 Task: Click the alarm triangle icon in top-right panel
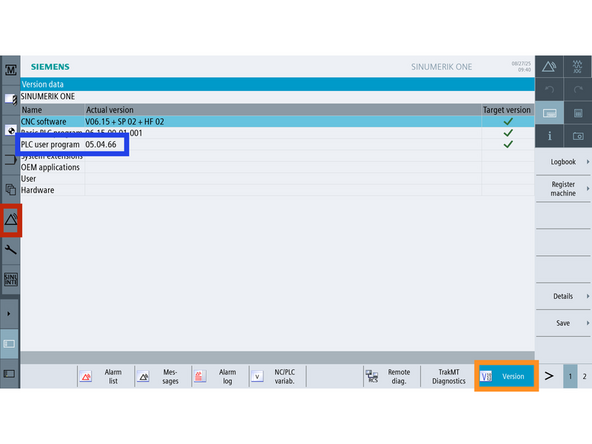point(549,67)
